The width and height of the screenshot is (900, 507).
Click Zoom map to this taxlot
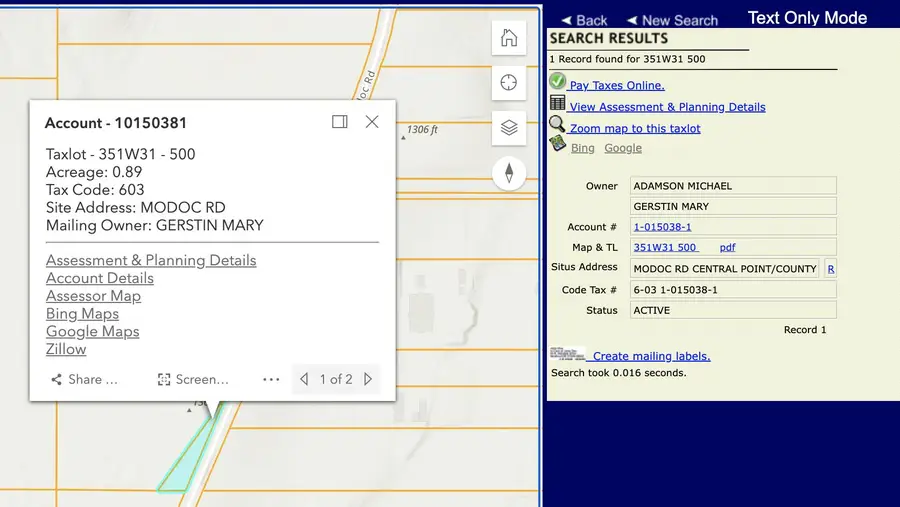[635, 129]
